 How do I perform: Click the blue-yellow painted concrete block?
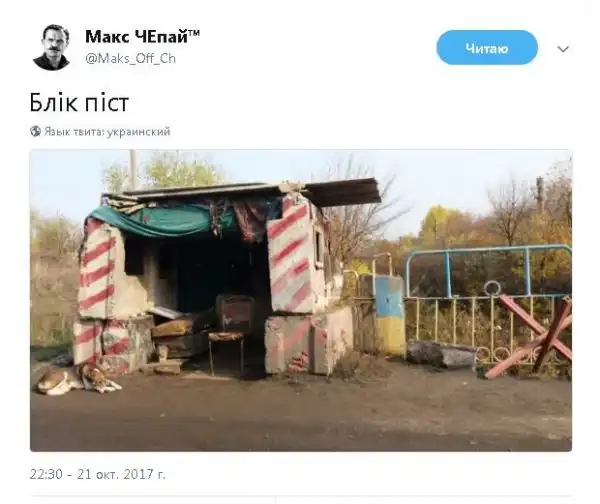tap(389, 315)
